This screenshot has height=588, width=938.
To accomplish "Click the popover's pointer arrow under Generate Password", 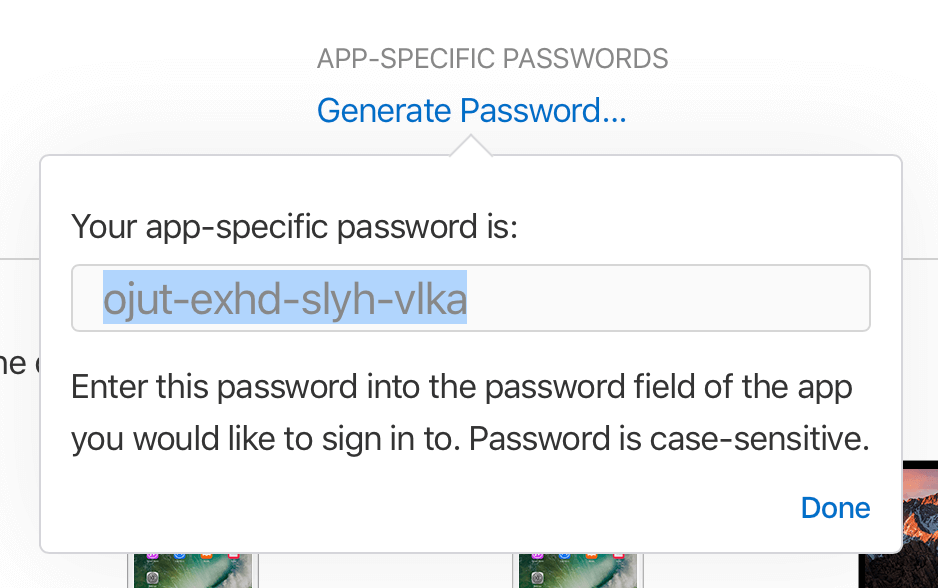I will click(471, 145).
